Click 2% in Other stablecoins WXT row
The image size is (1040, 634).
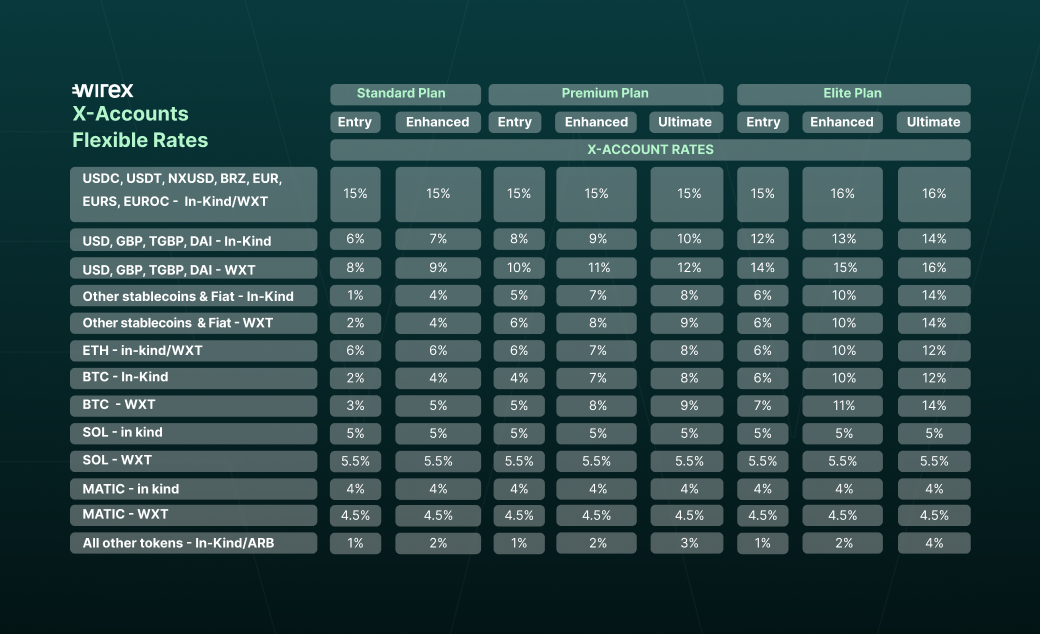356,323
